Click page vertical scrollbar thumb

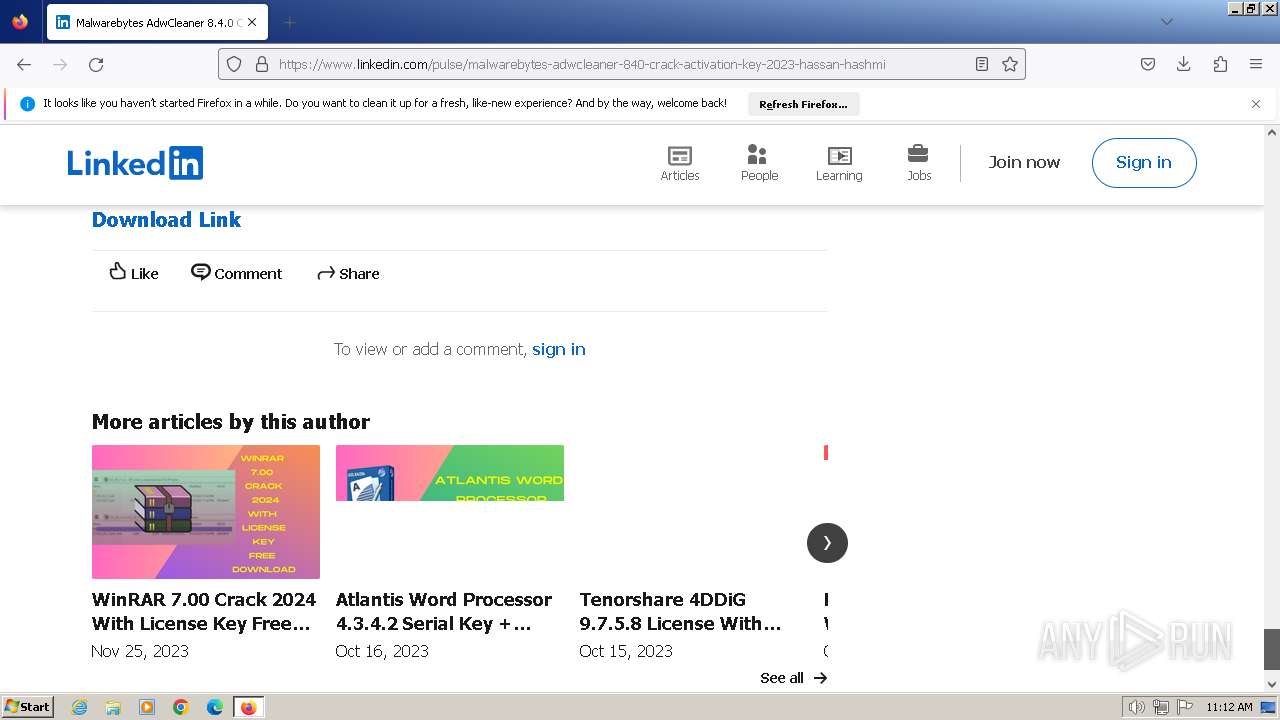point(1272,649)
